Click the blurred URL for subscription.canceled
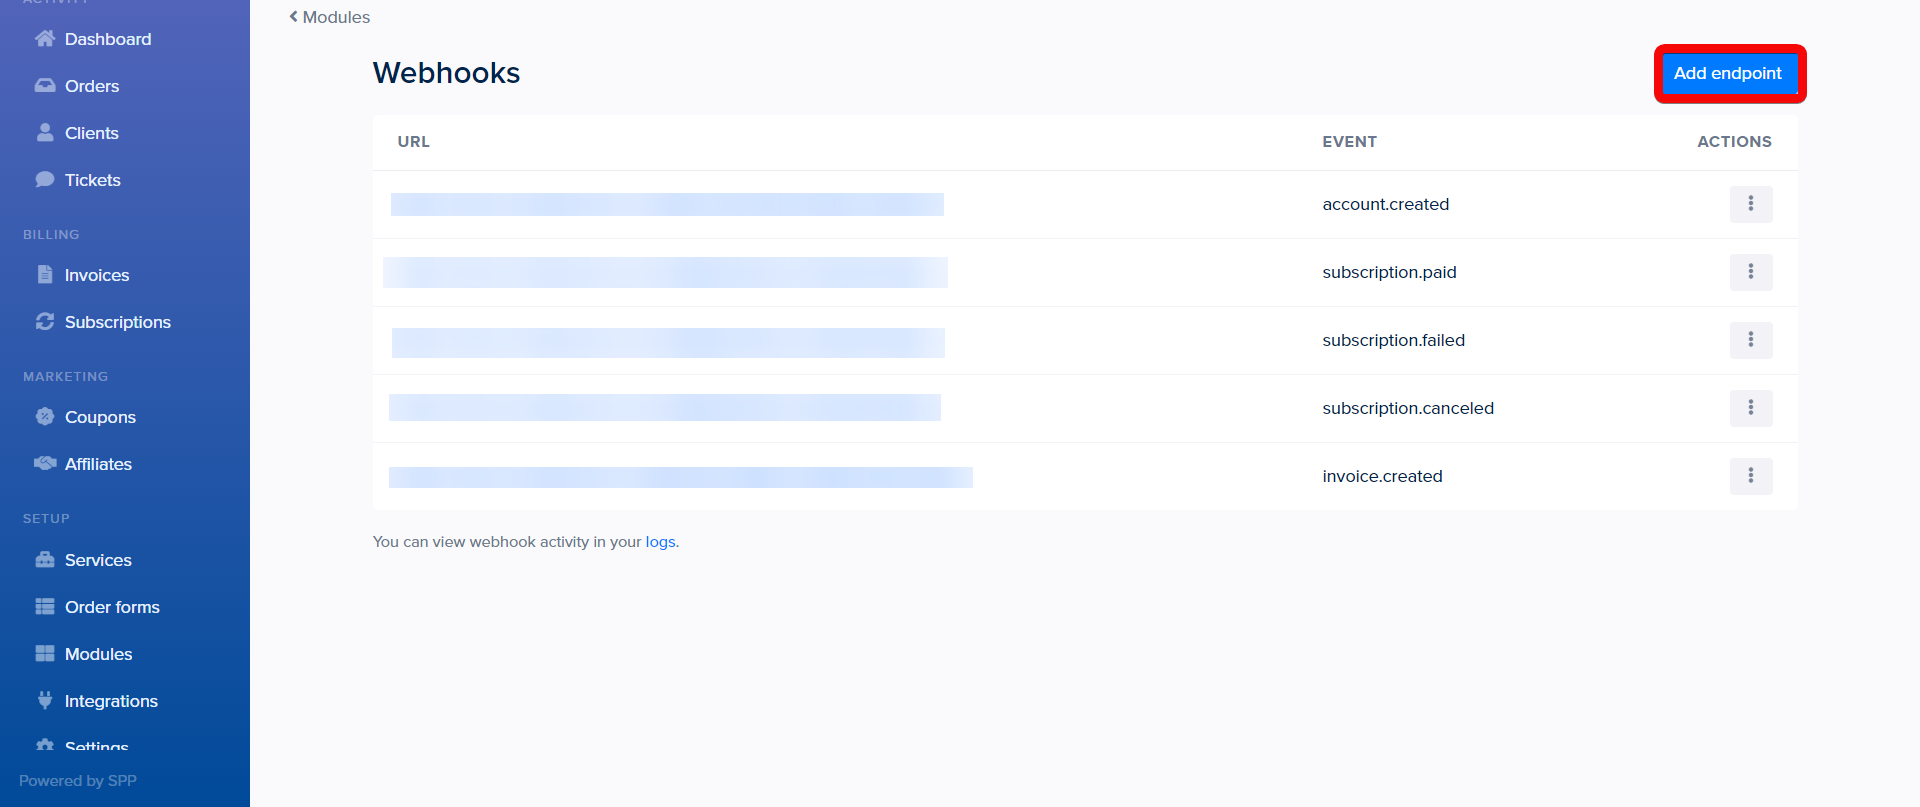Image resolution: width=1920 pixels, height=807 pixels. tap(665, 407)
